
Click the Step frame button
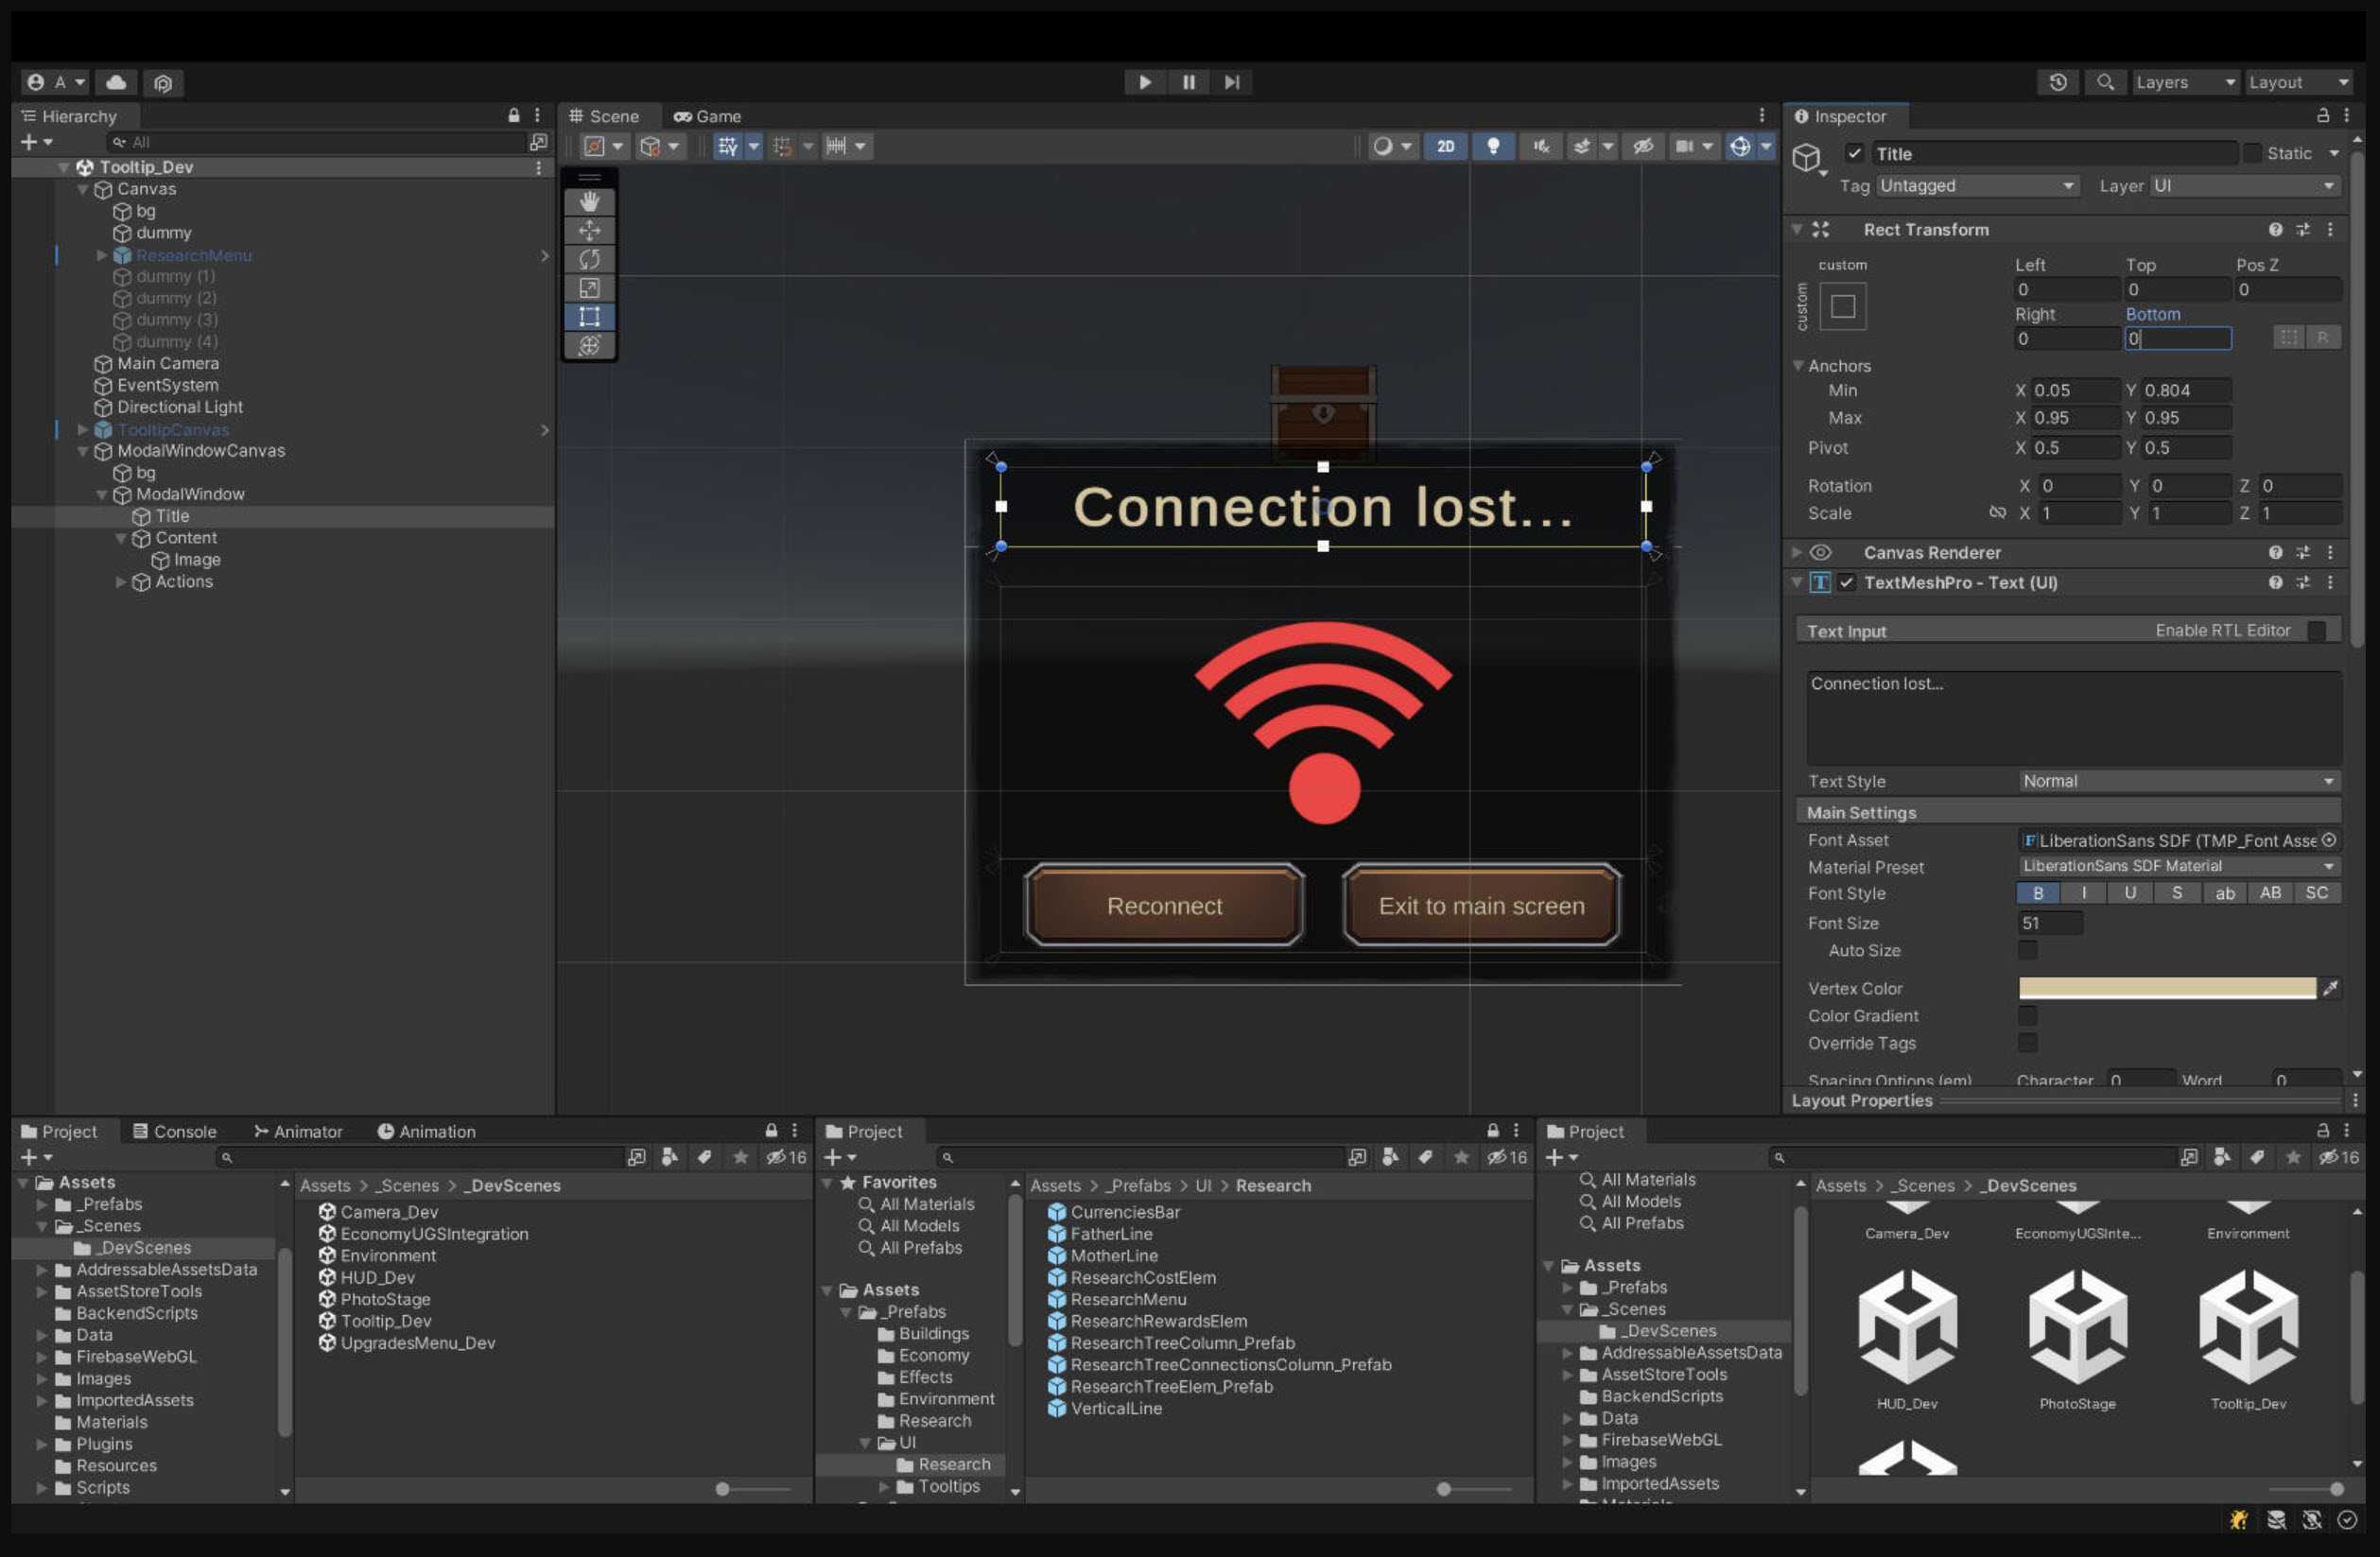click(1232, 82)
